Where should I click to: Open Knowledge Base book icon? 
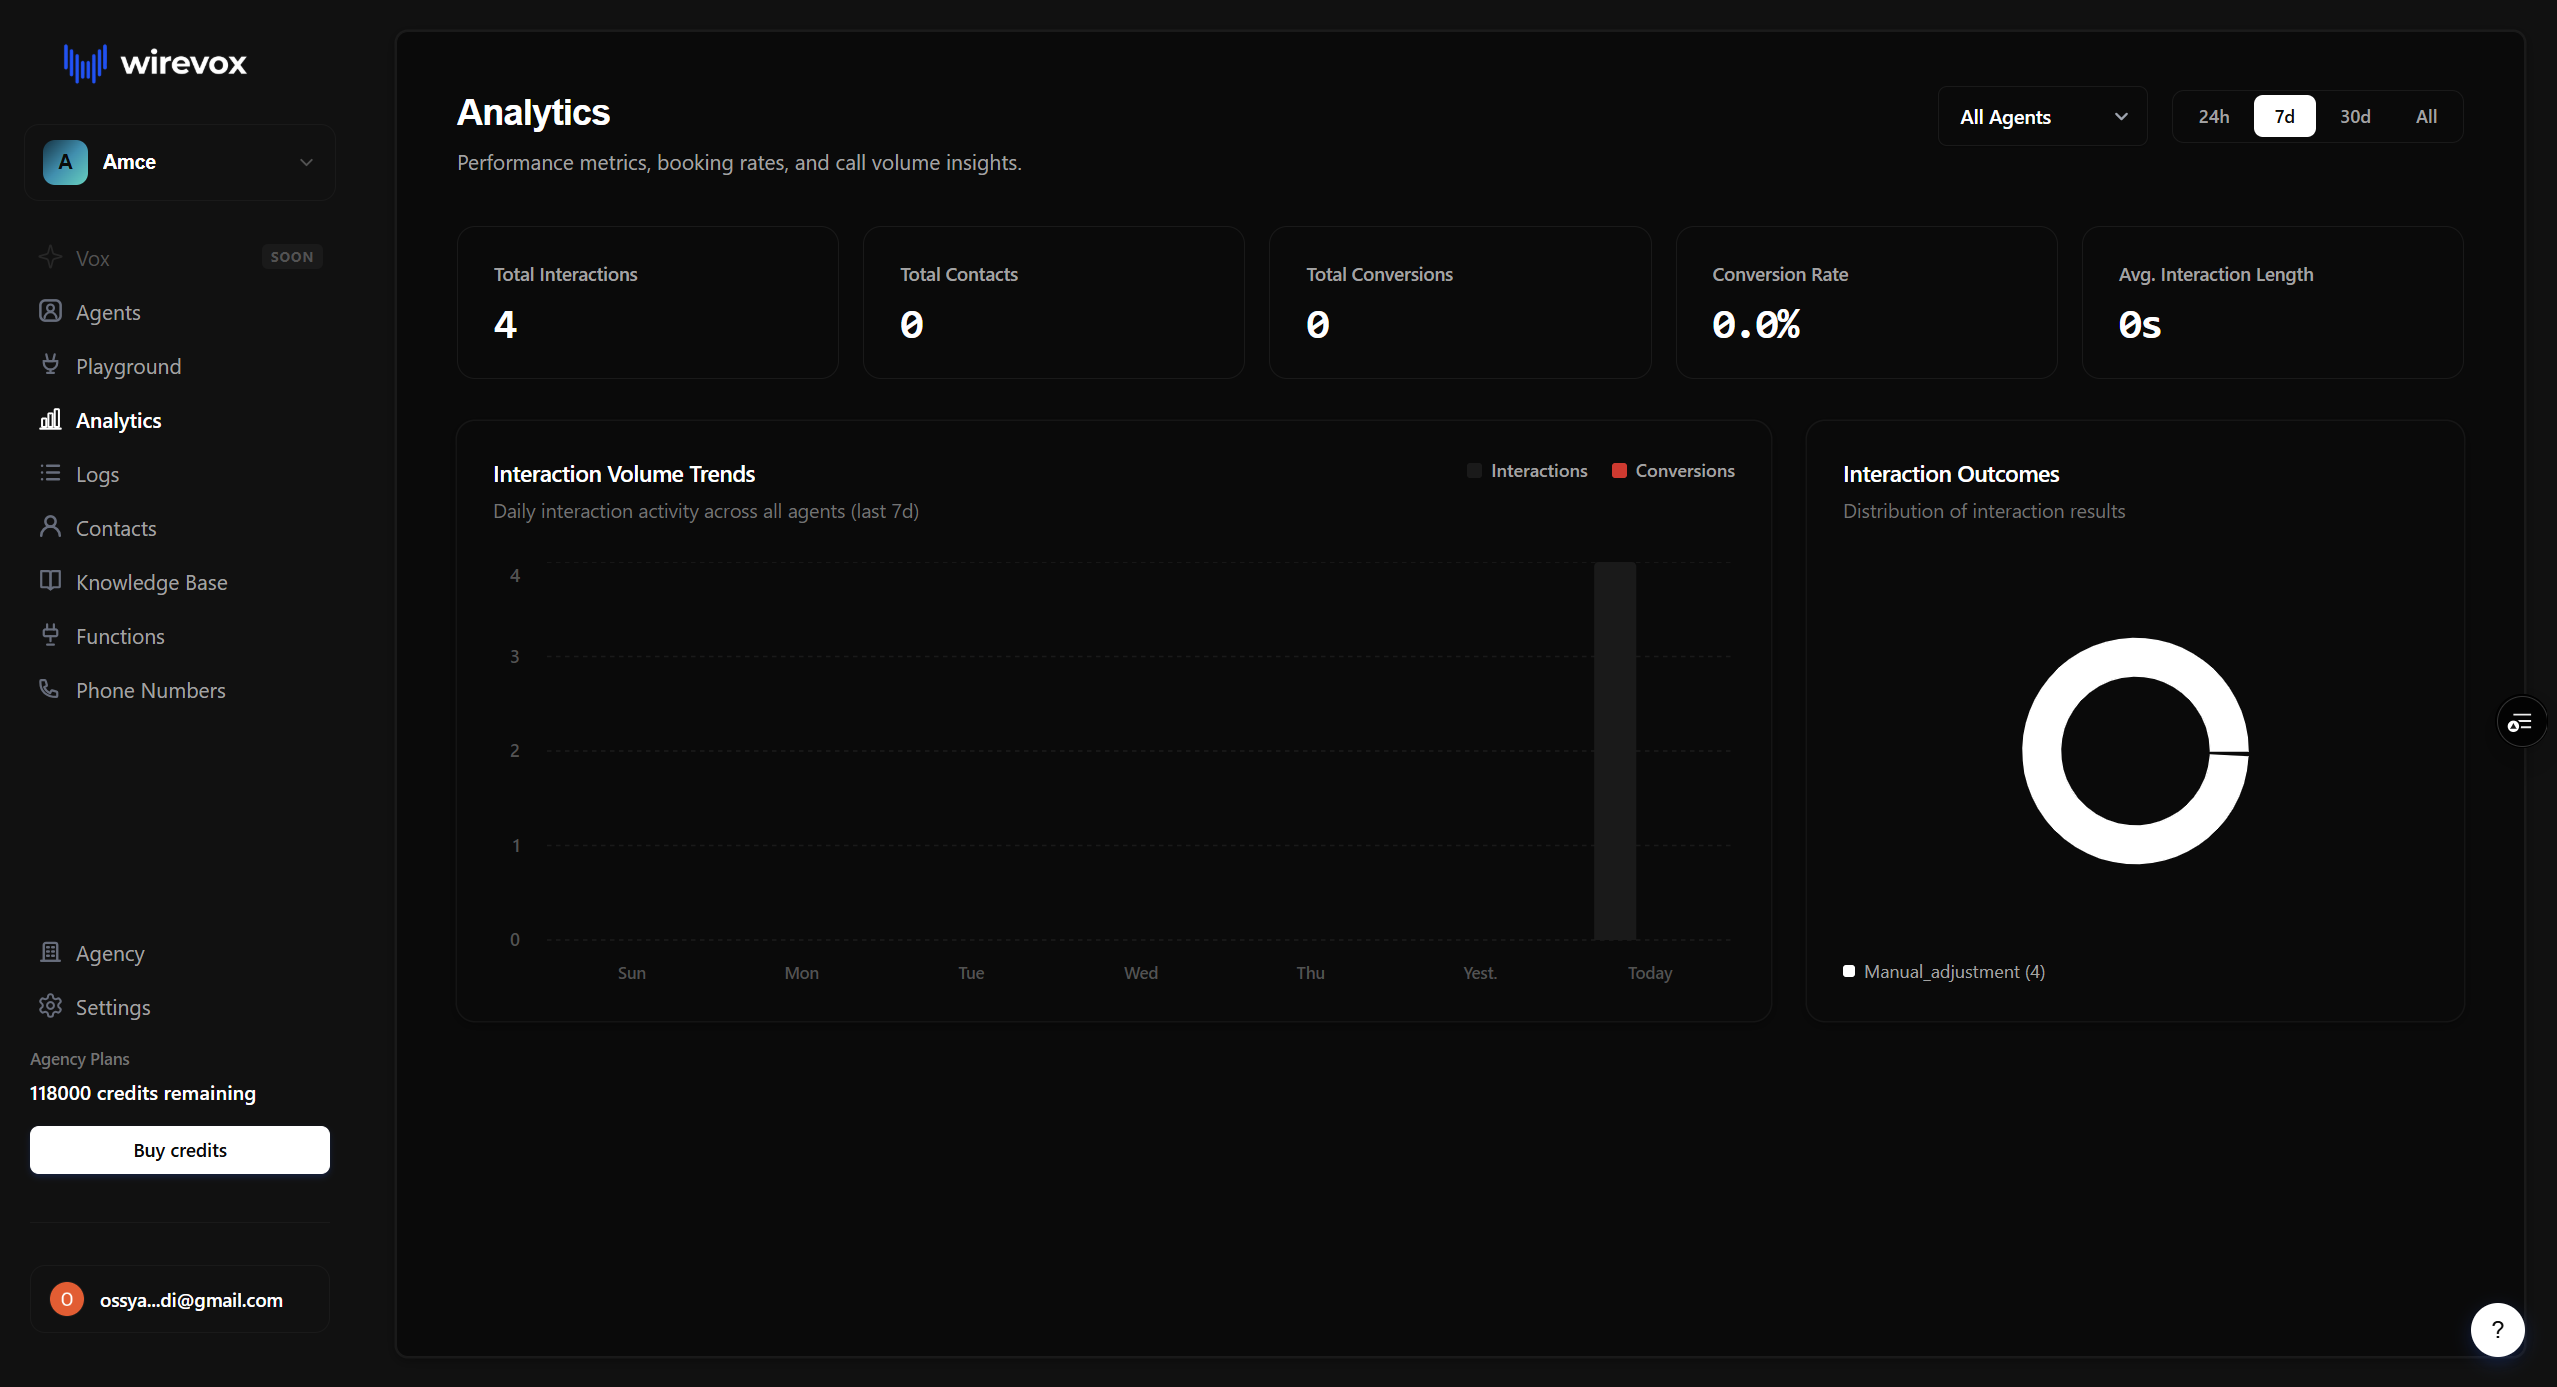50,581
